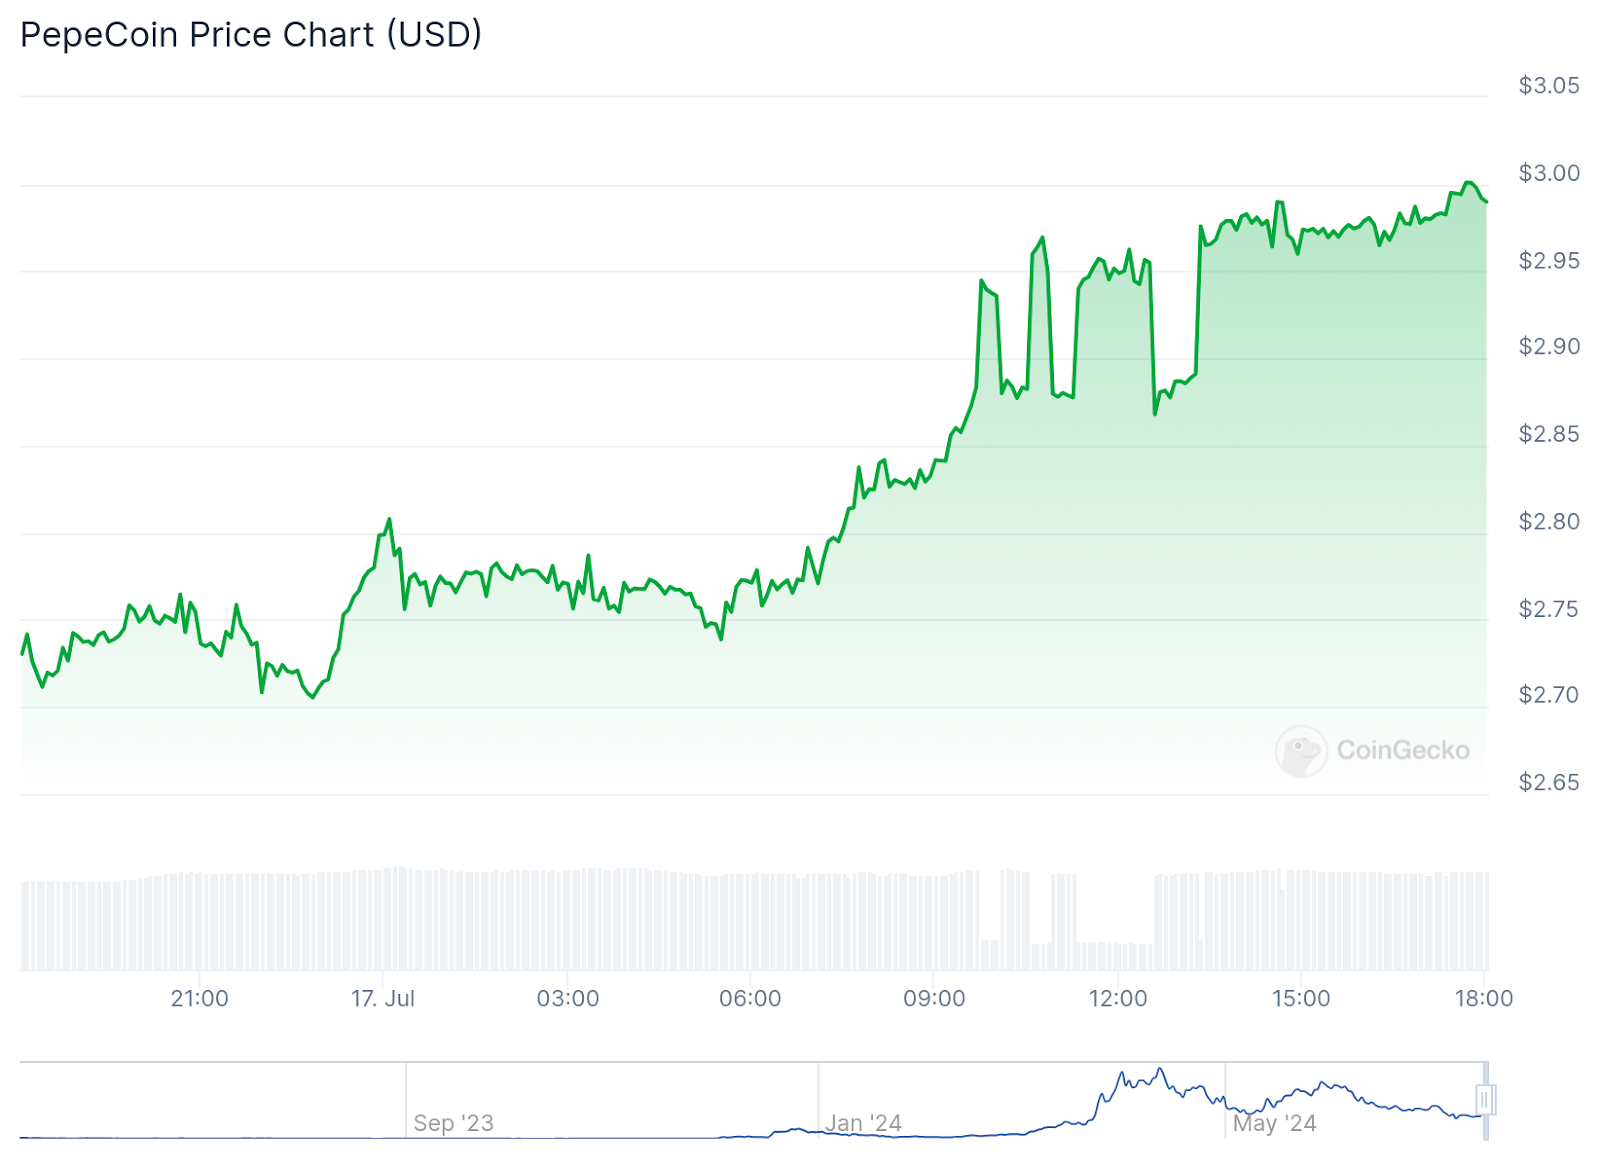Select the 09:00 time axis label

tap(934, 998)
